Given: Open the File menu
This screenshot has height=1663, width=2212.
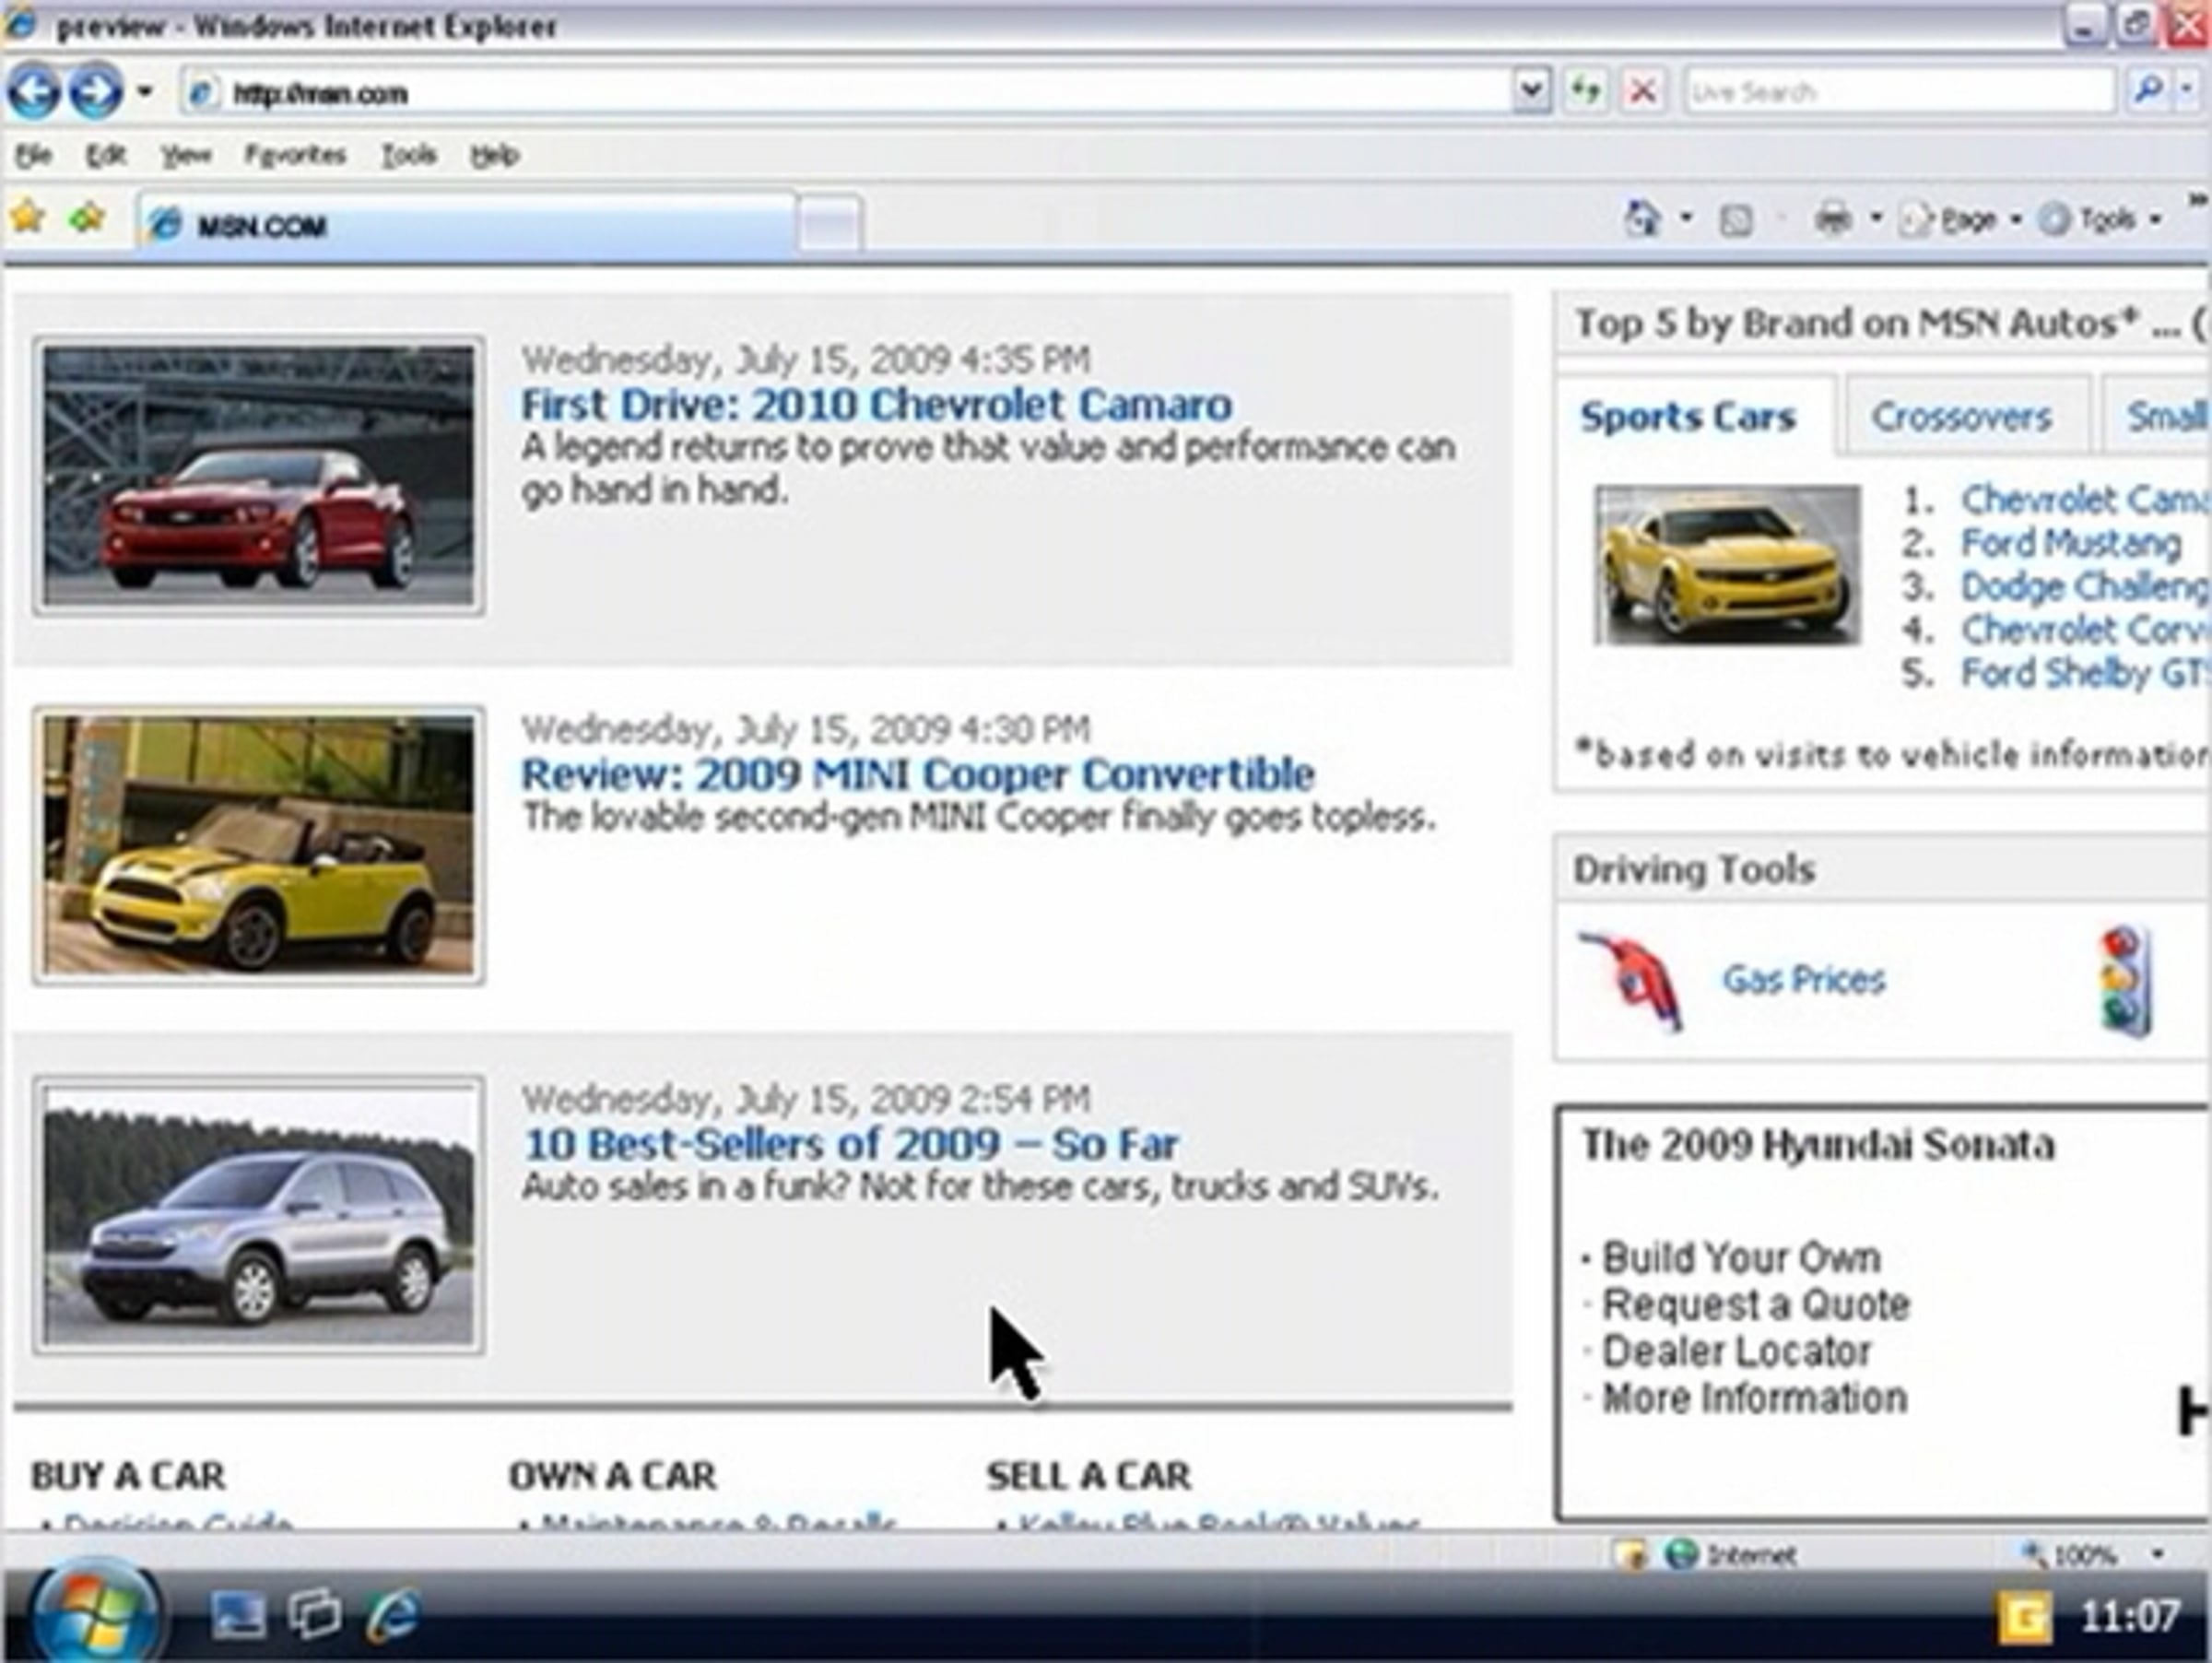Looking at the screenshot, I should (x=33, y=155).
